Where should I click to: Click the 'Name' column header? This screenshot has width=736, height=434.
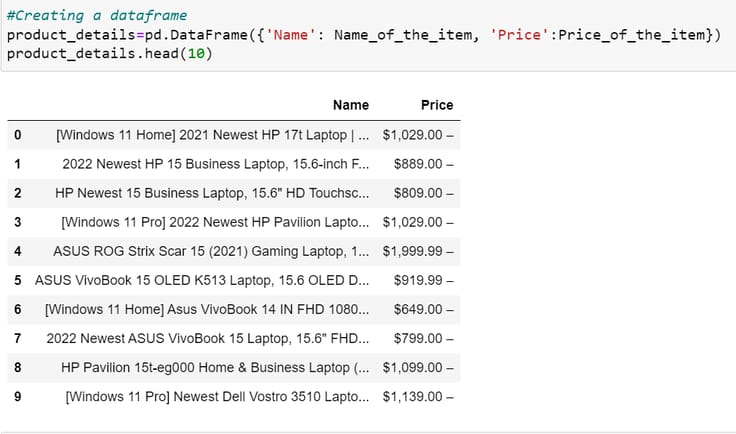pyautogui.click(x=351, y=105)
